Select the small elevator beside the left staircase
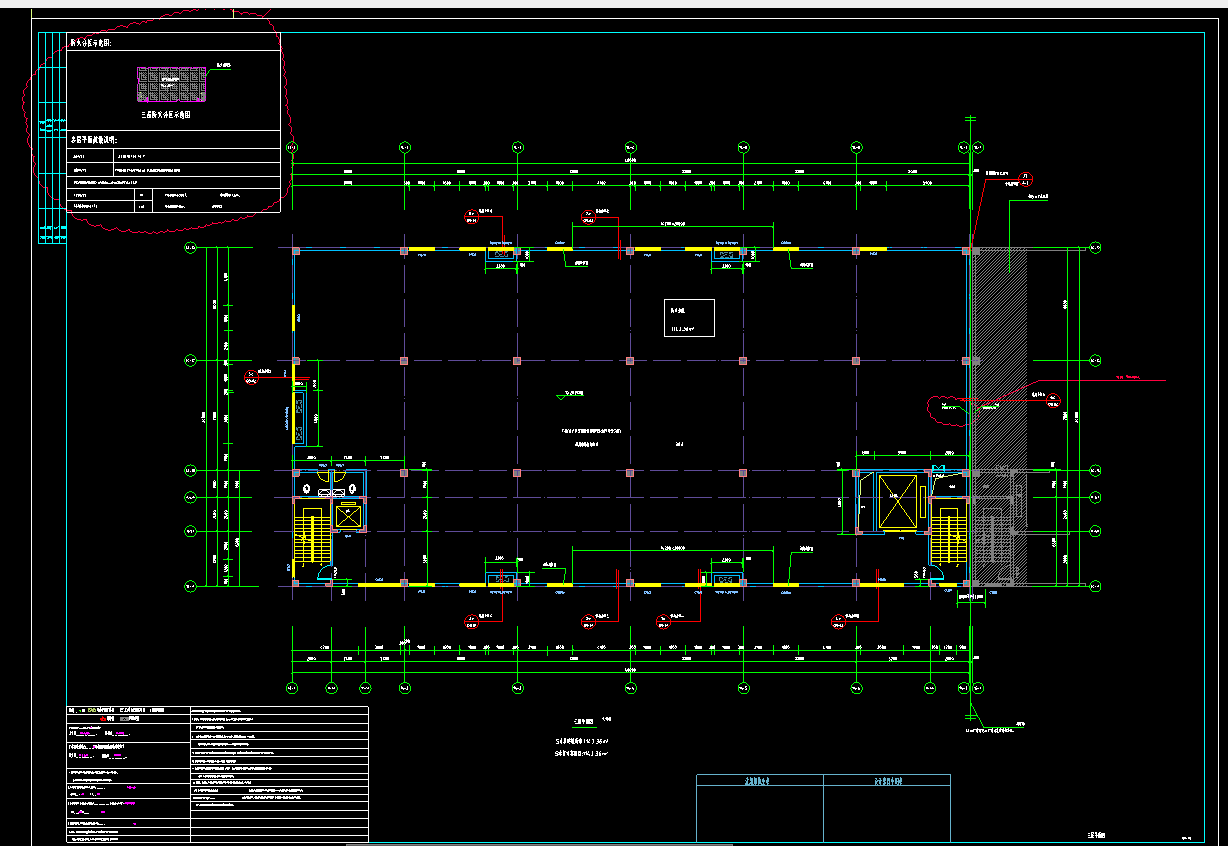 pyautogui.click(x=348, y=516)
